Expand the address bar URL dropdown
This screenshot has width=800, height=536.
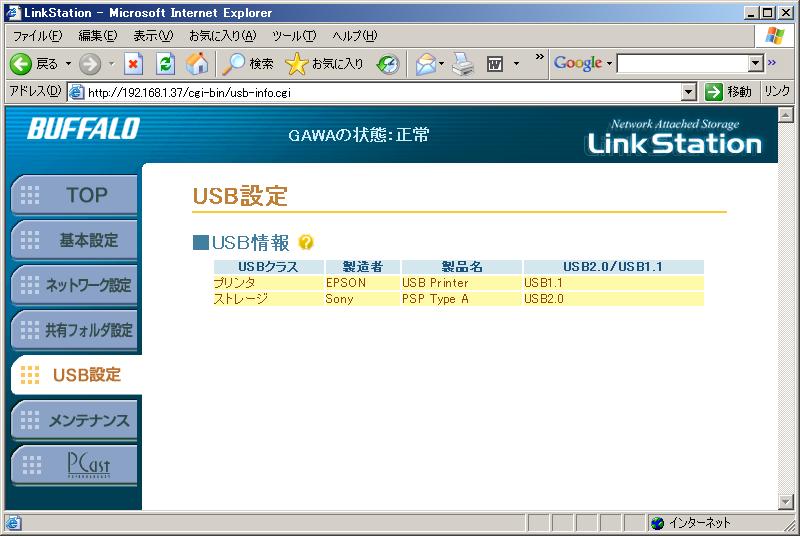(688, 92)
